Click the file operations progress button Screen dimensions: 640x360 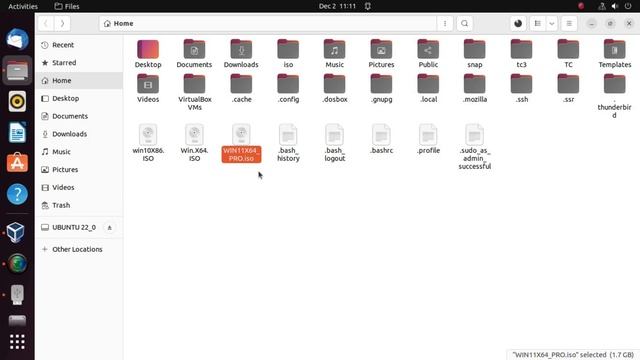[x=518, y=24]
